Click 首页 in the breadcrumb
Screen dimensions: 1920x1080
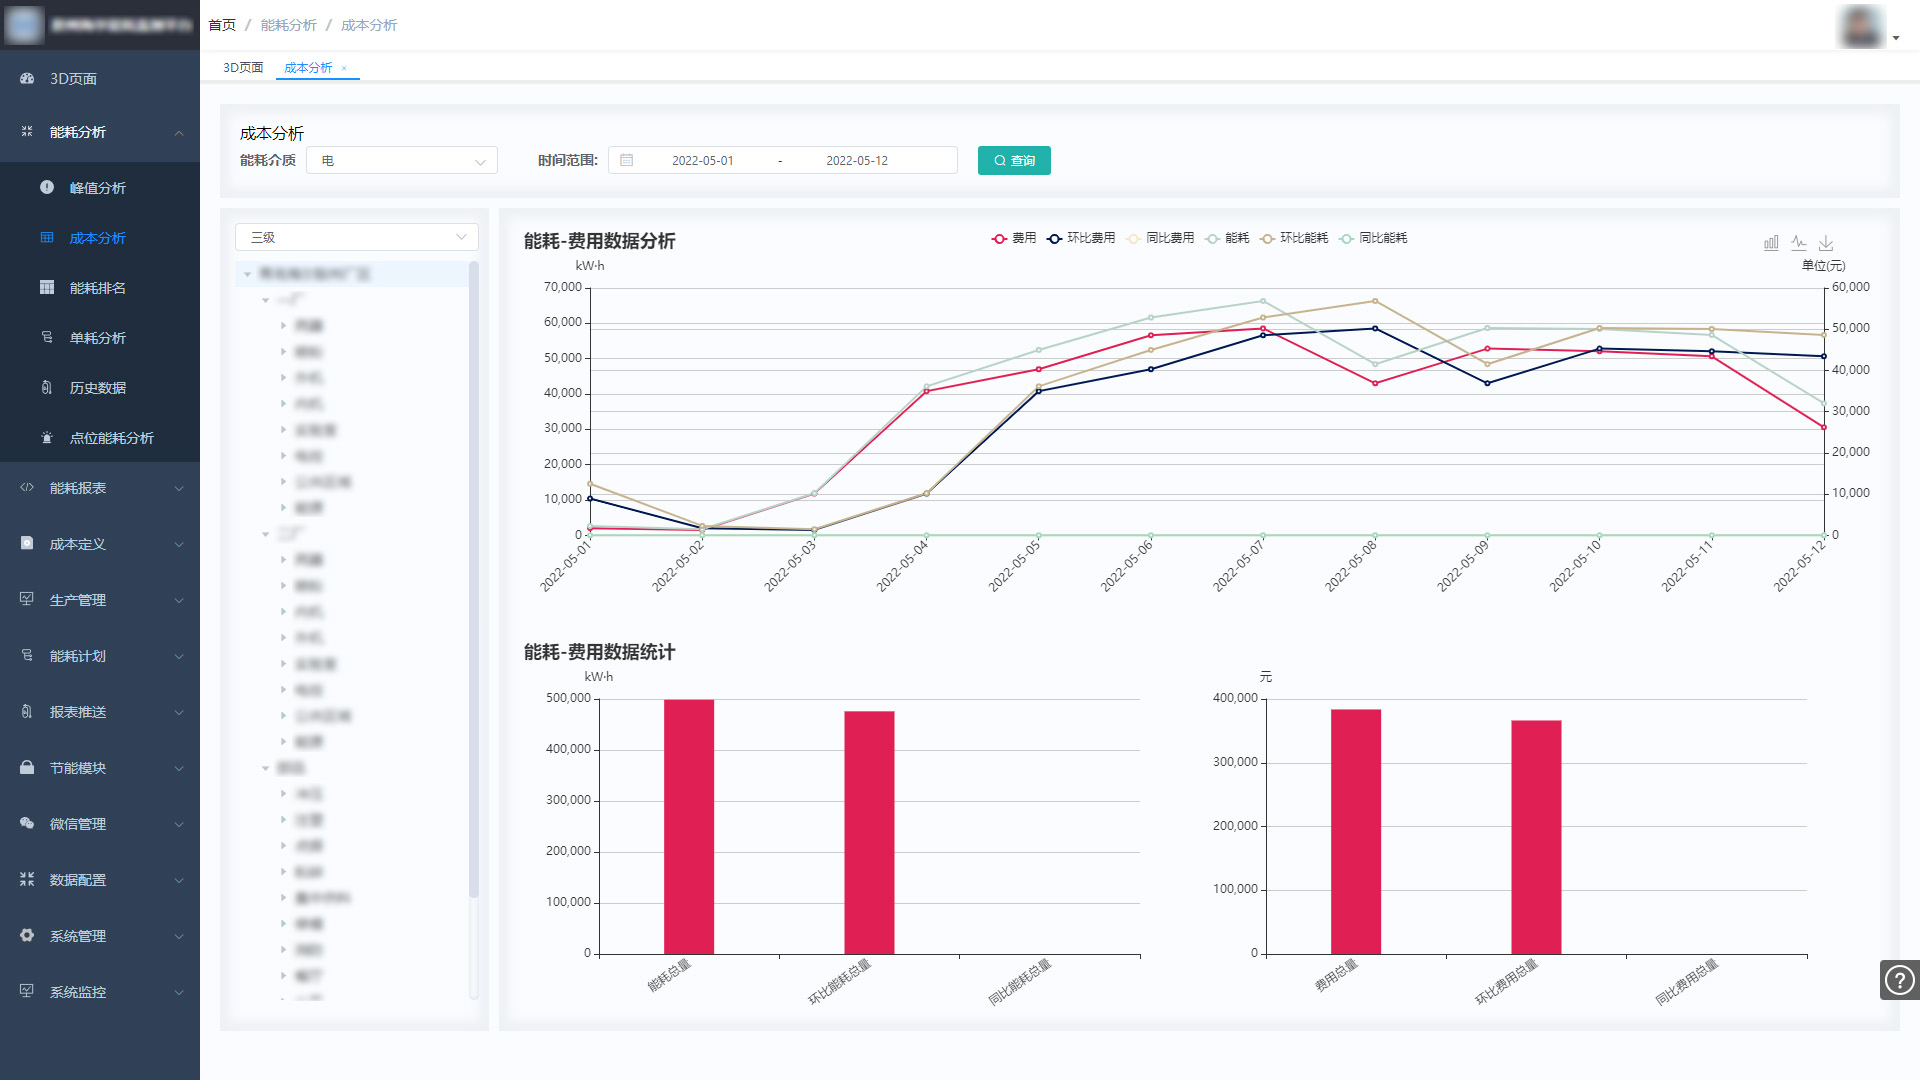point(222,25)
